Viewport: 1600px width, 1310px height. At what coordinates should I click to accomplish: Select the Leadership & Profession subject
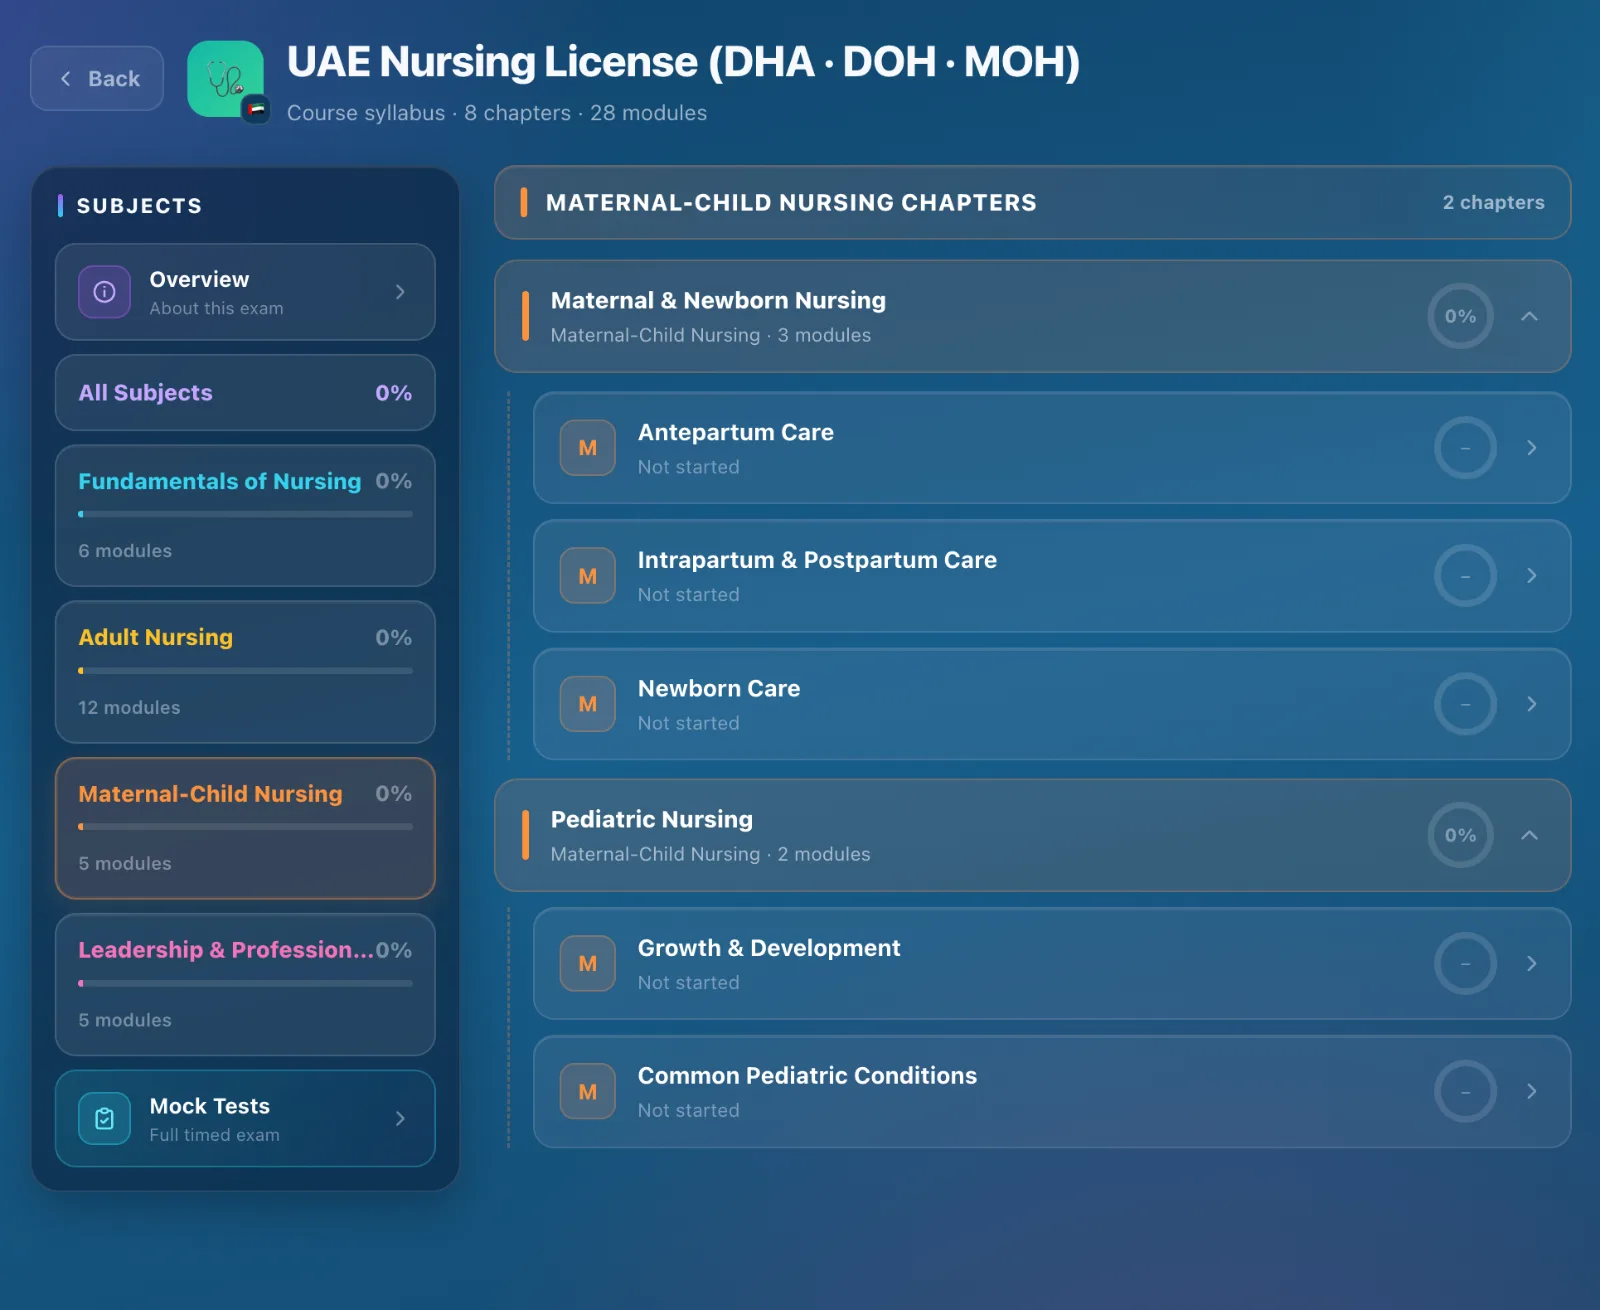(245, 985)
